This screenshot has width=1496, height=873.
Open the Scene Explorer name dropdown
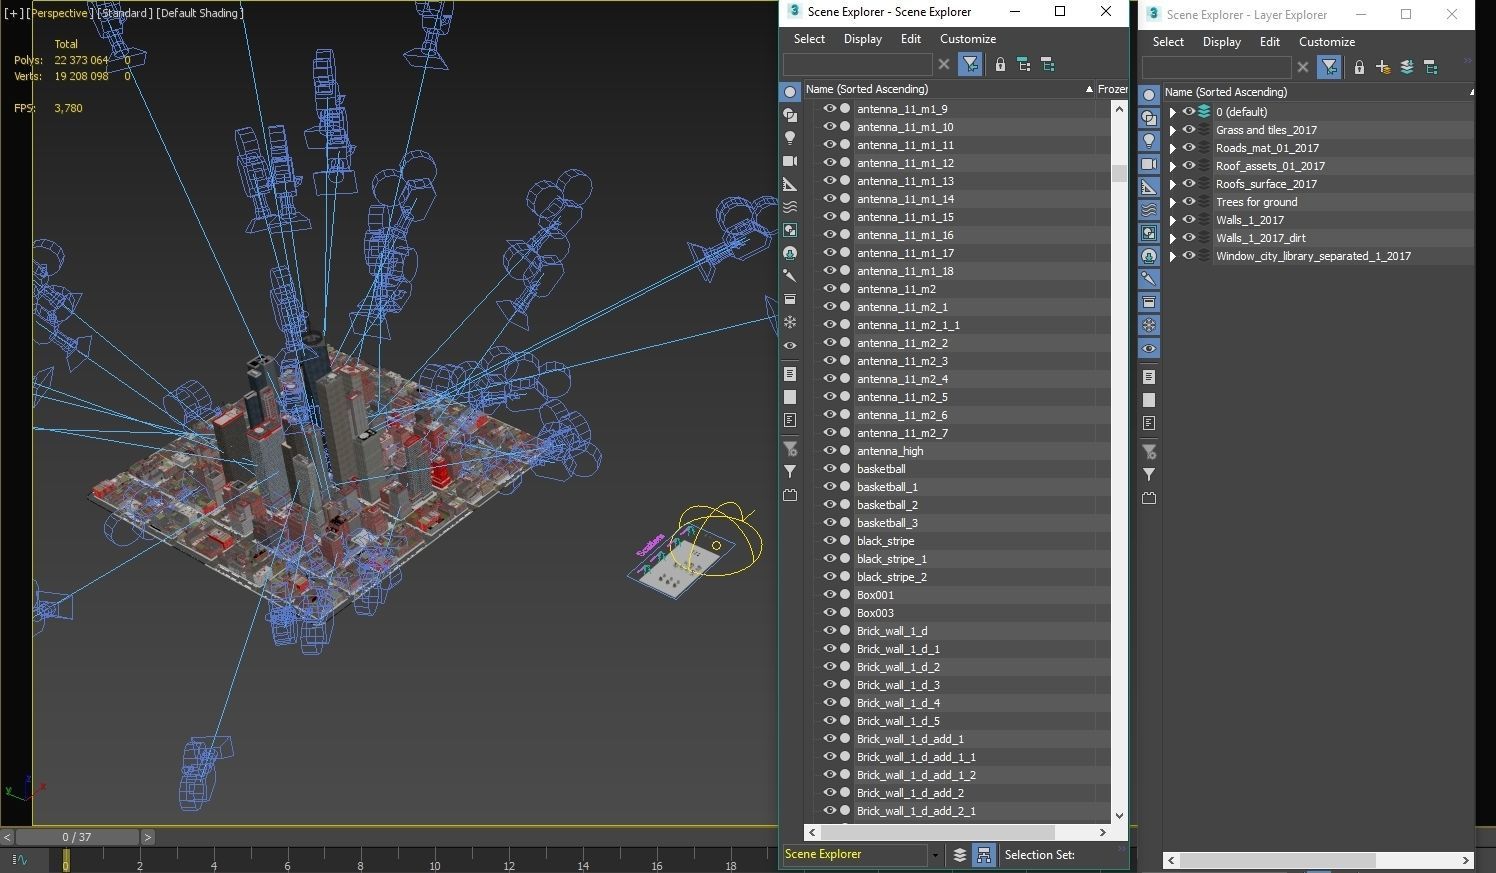click(935, 855)
